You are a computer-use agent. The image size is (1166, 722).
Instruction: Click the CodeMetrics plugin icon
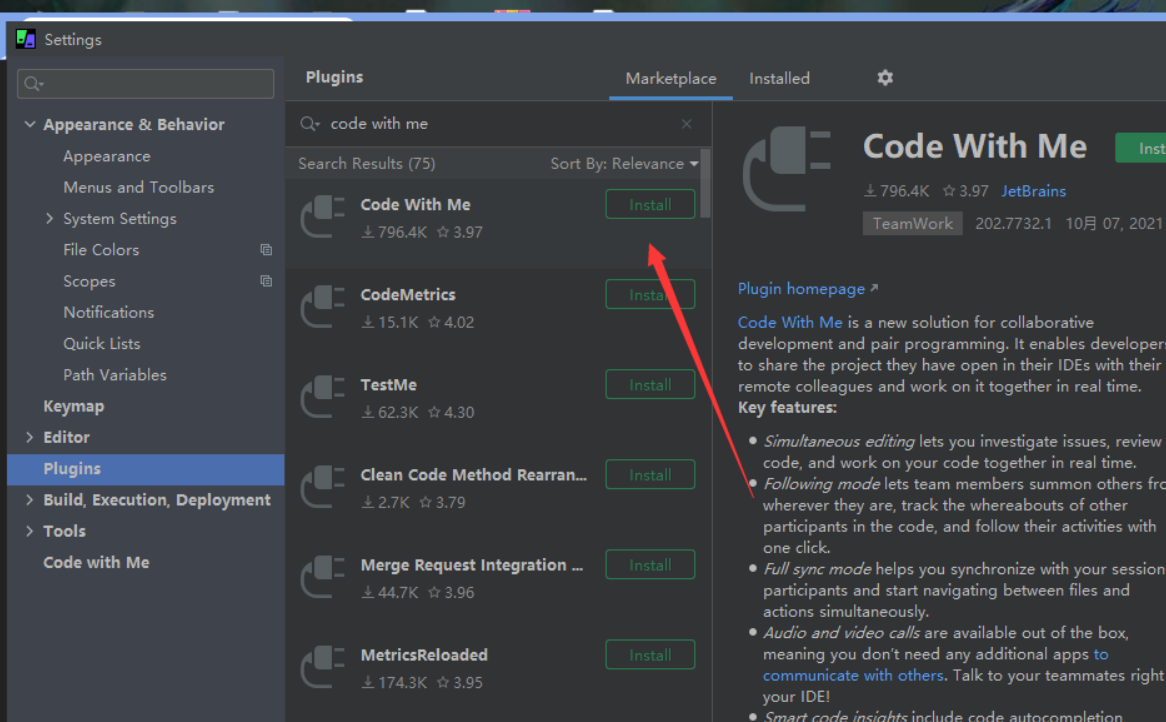point(322,306)
